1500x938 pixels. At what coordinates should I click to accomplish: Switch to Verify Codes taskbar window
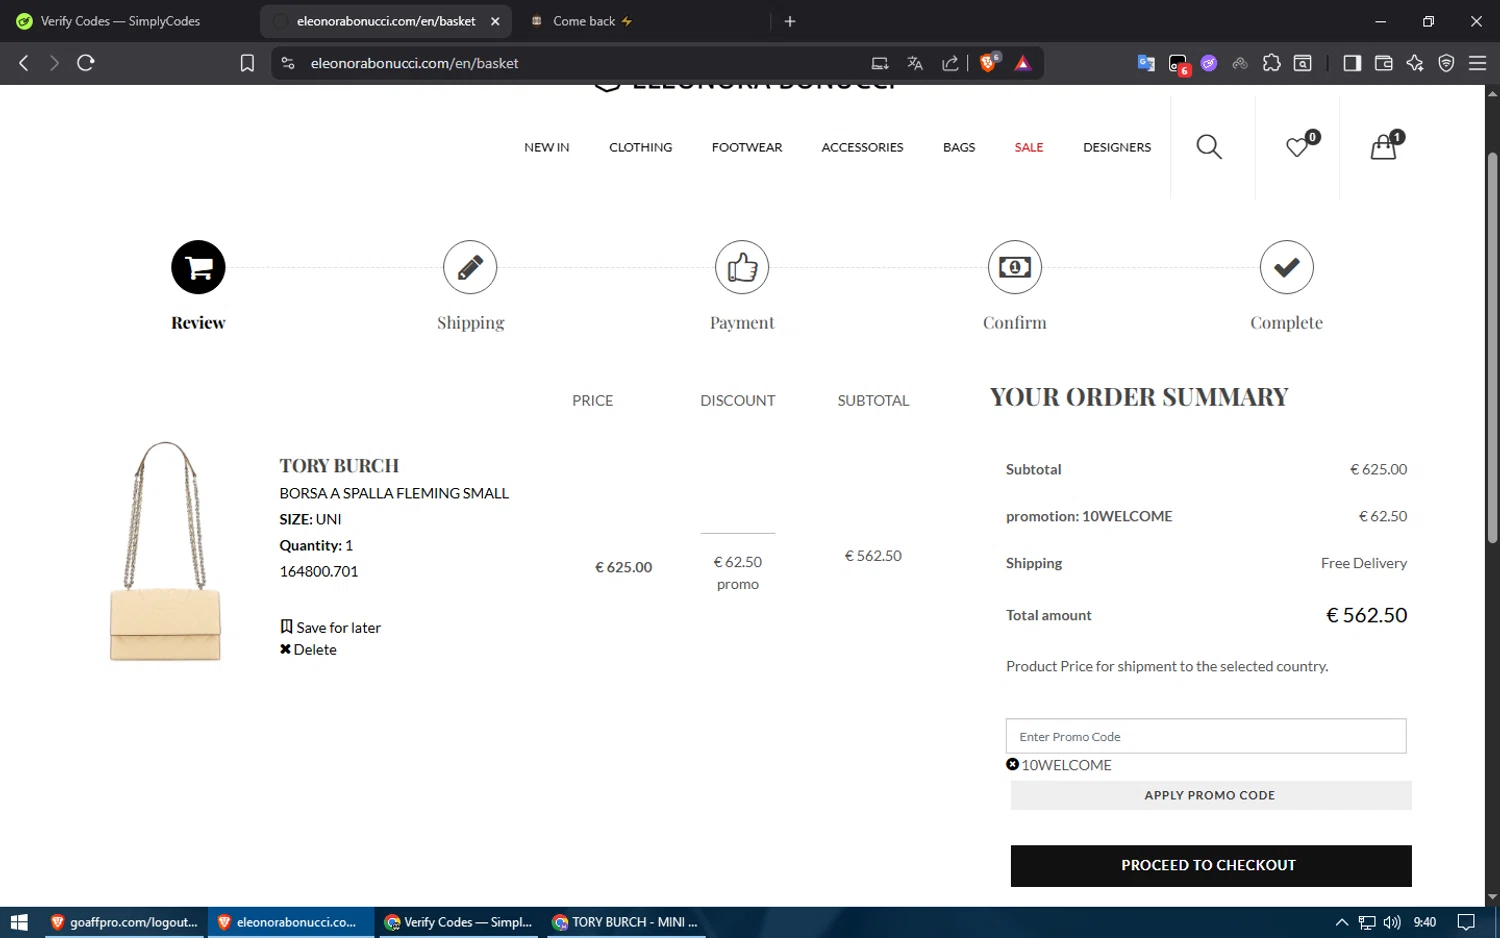coord(458,922)
